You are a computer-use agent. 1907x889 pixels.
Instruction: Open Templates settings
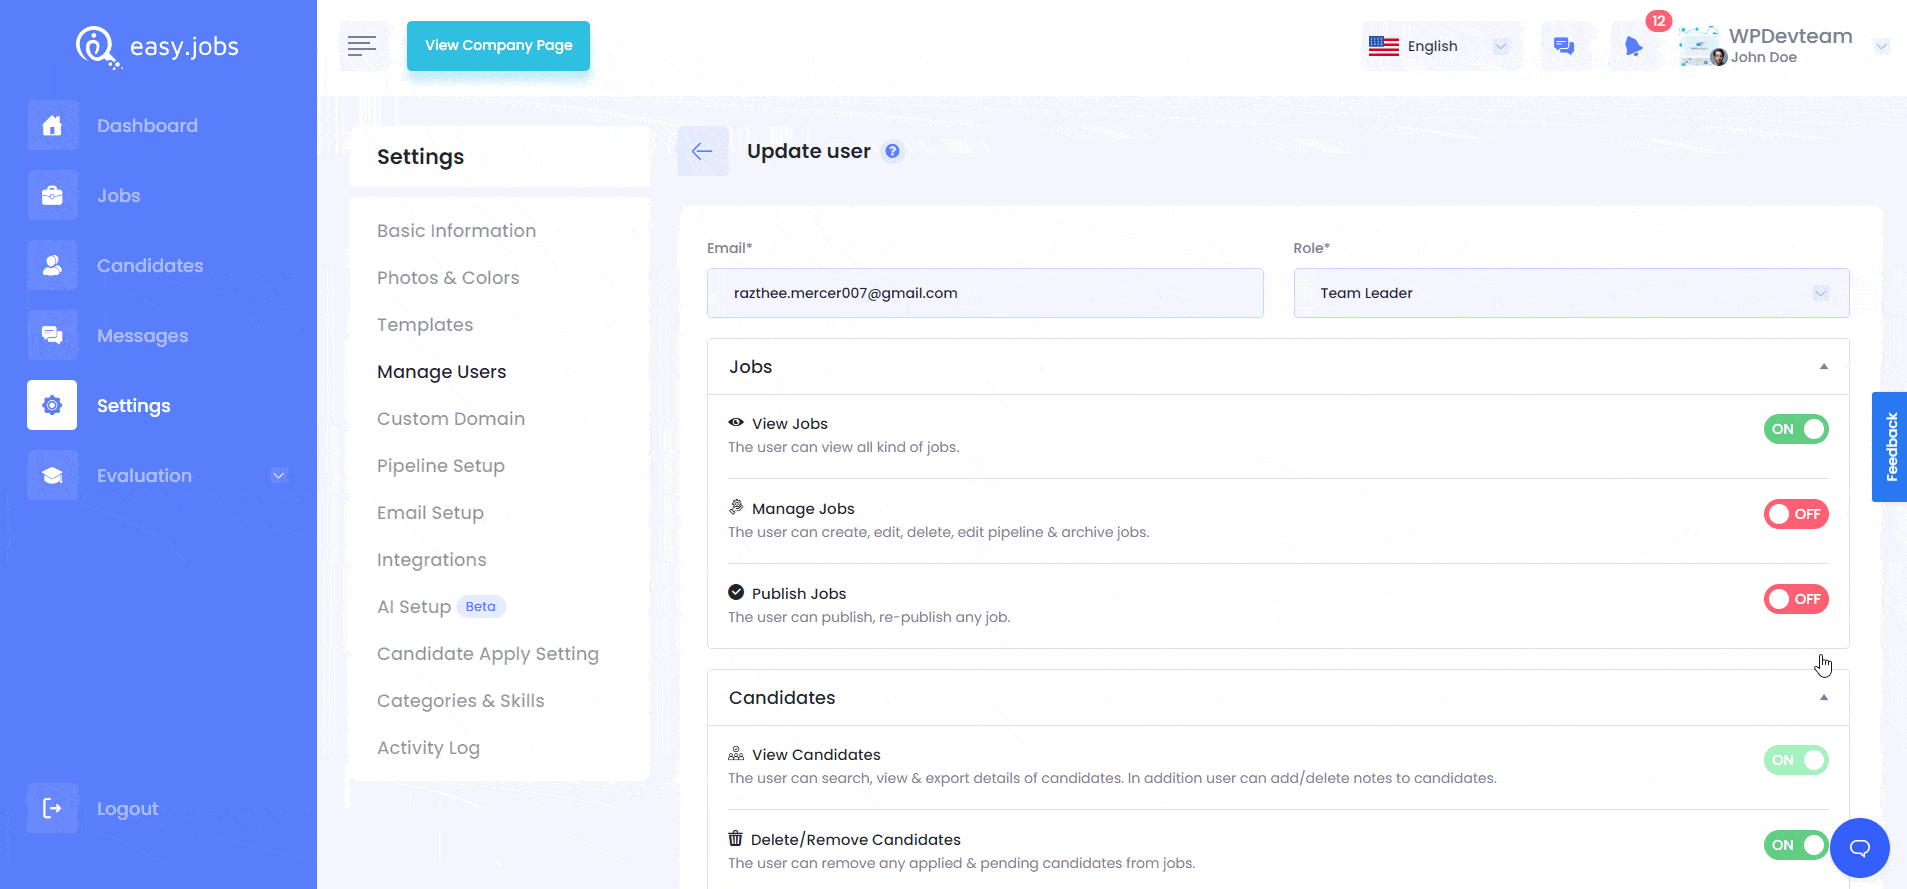tap(425, 325)
